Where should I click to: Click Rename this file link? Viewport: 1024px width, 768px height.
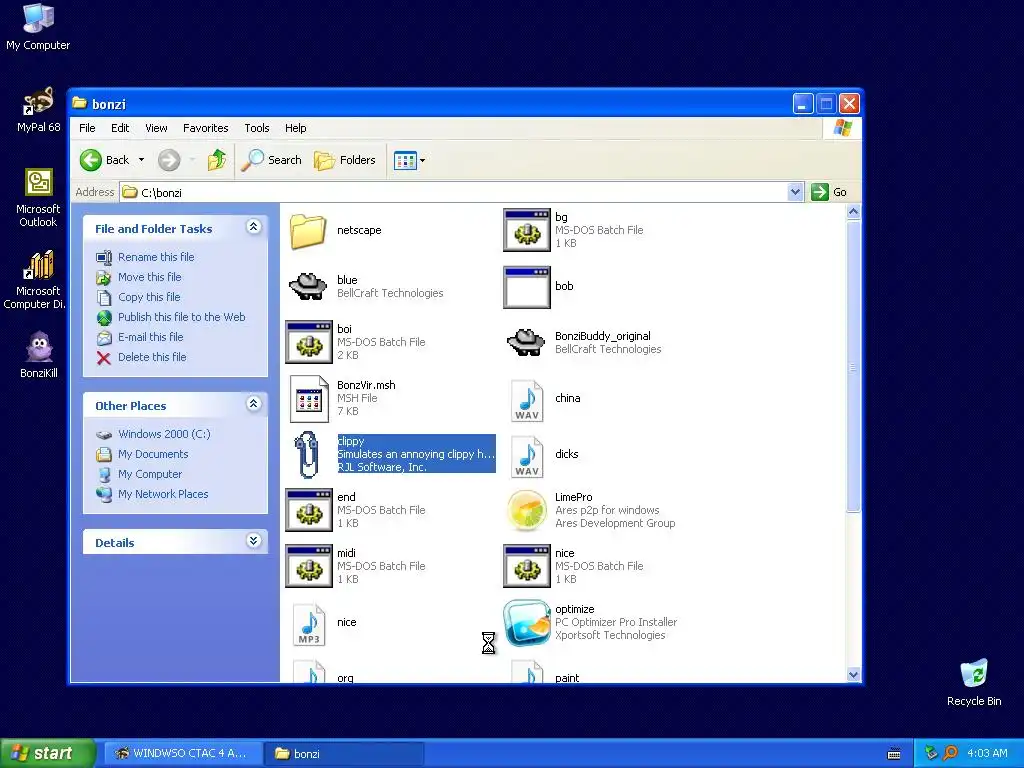coord(155,257)
